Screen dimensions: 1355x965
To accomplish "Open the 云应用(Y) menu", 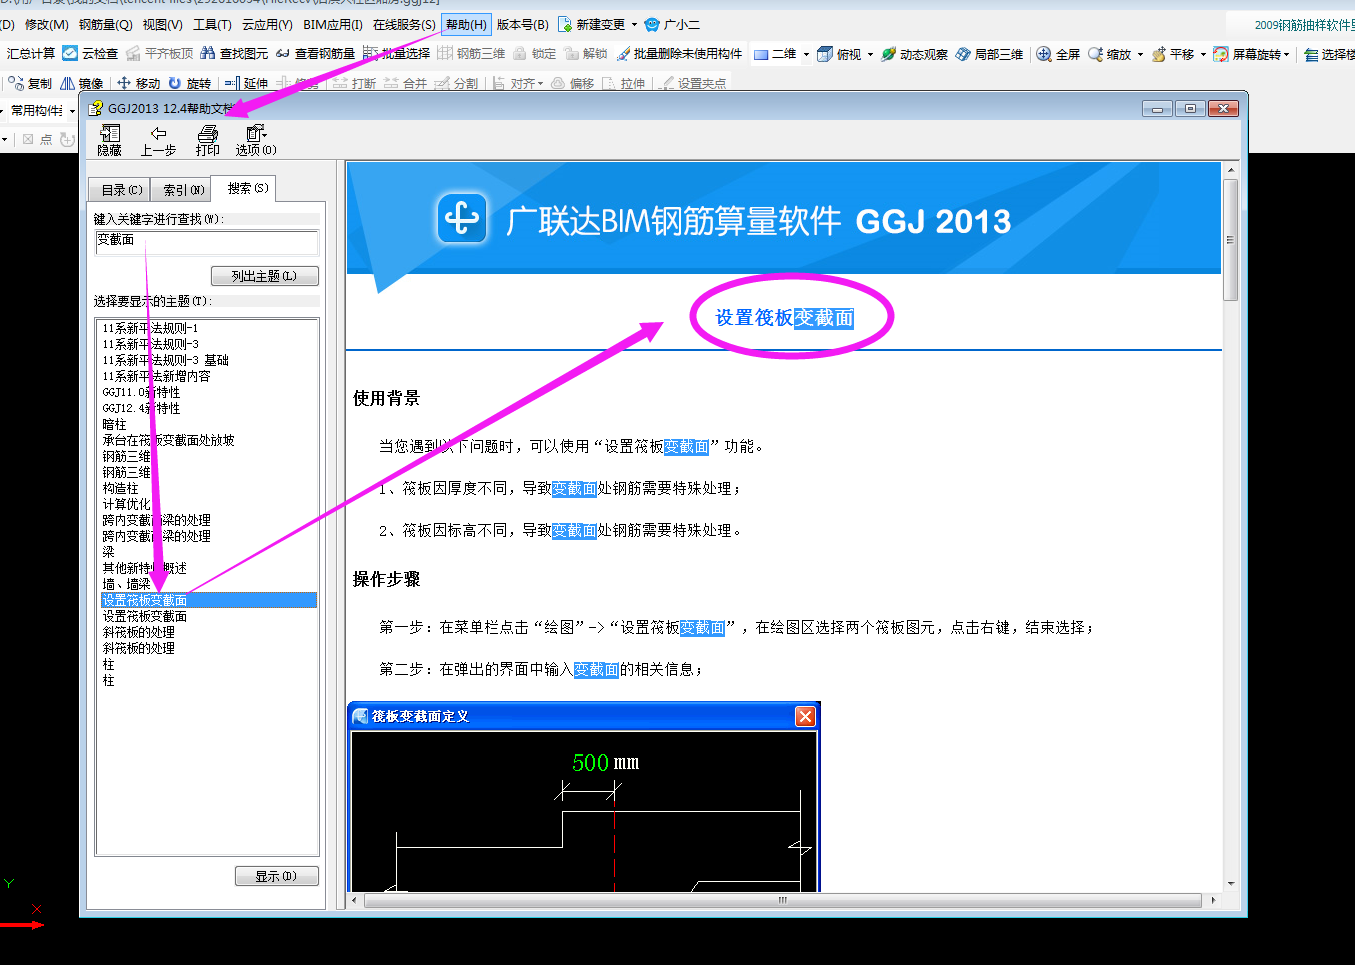I will [x=267, y=24].
